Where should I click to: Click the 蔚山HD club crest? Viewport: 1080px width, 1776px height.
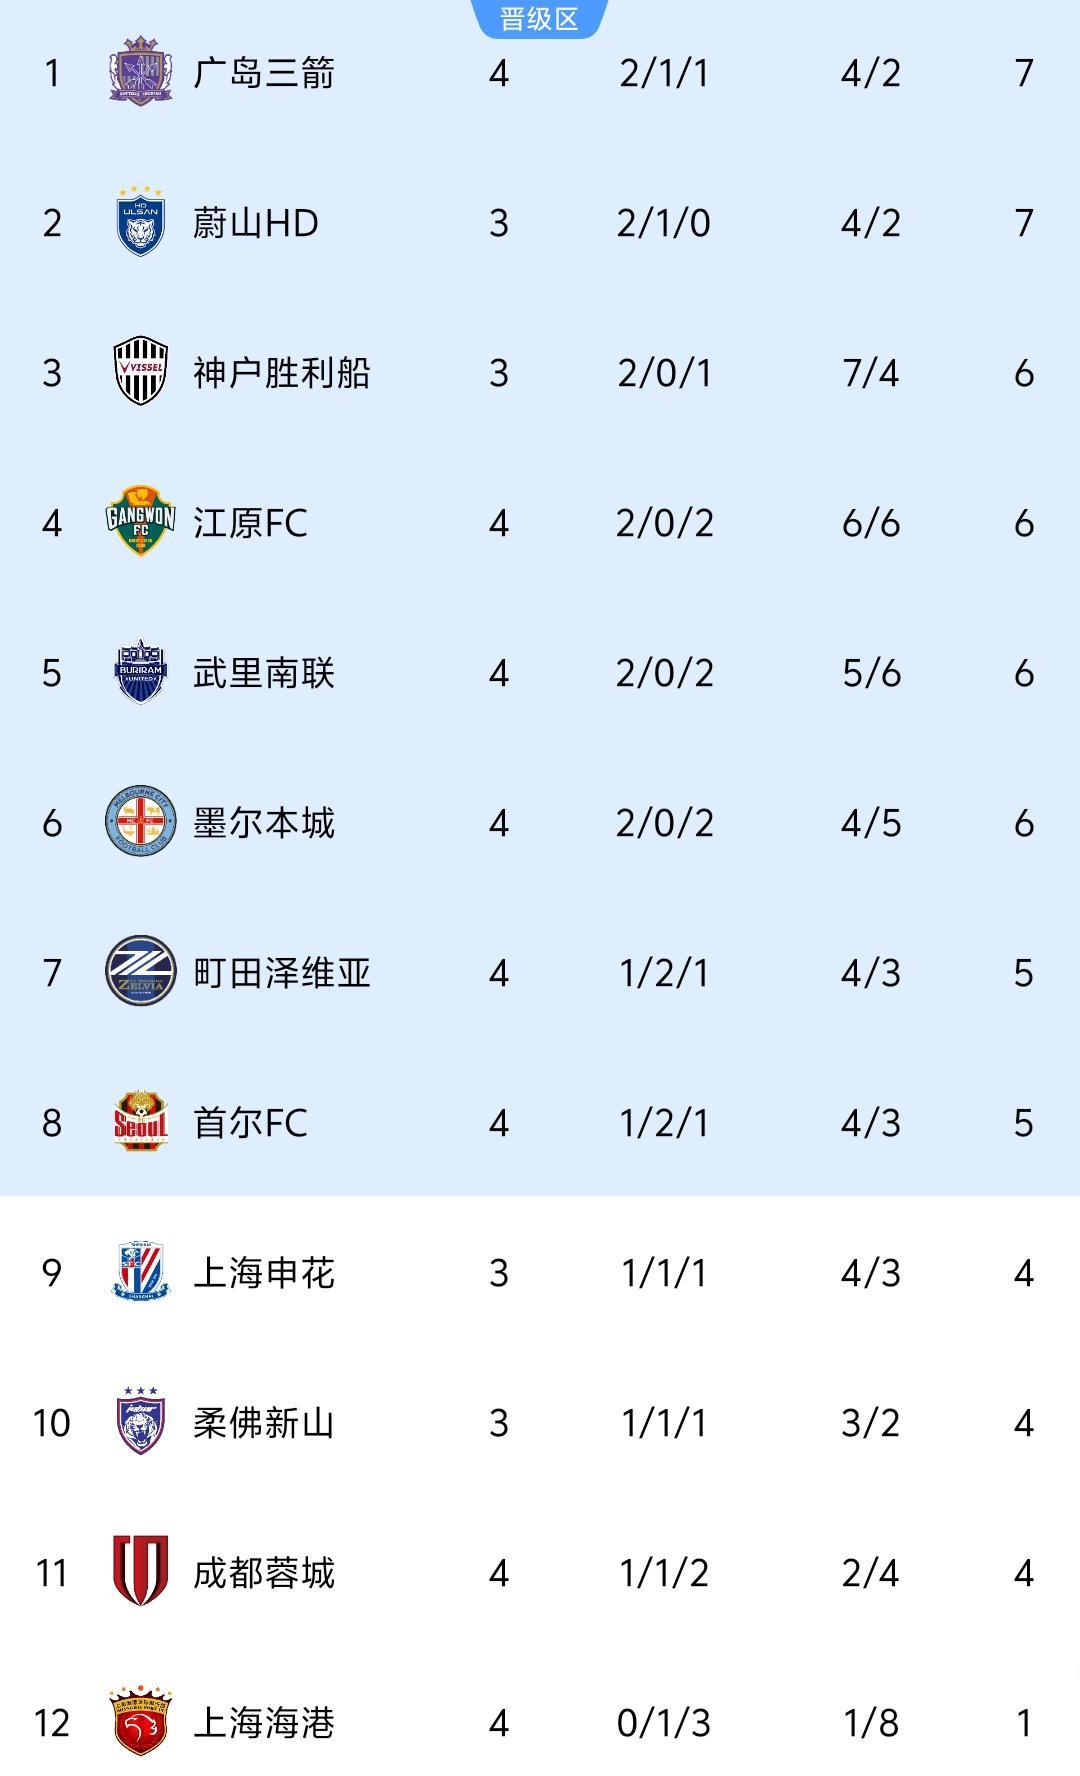click(x=140, y=221)
